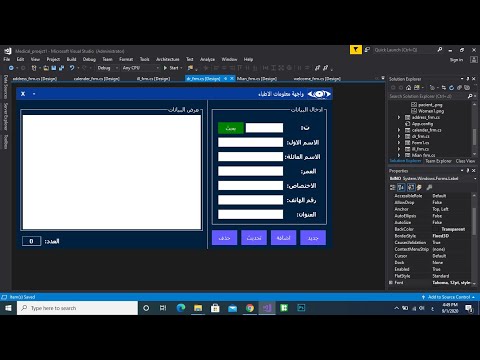Screen dimensions: 480x360
Task: Click the Home icon in Solution Explorer
Action: 408,88
